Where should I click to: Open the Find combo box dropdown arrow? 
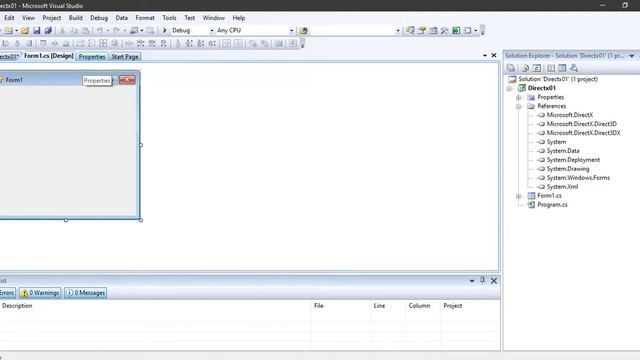coord(398,31)
